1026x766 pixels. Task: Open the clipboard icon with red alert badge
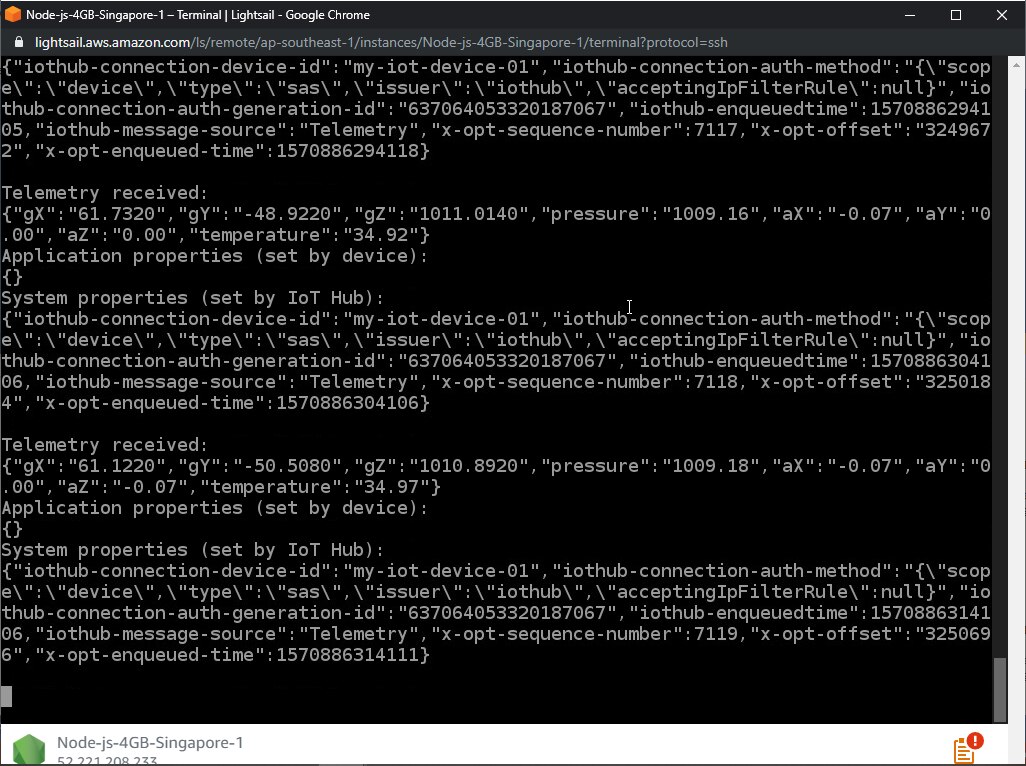click(x=968, y=749)
